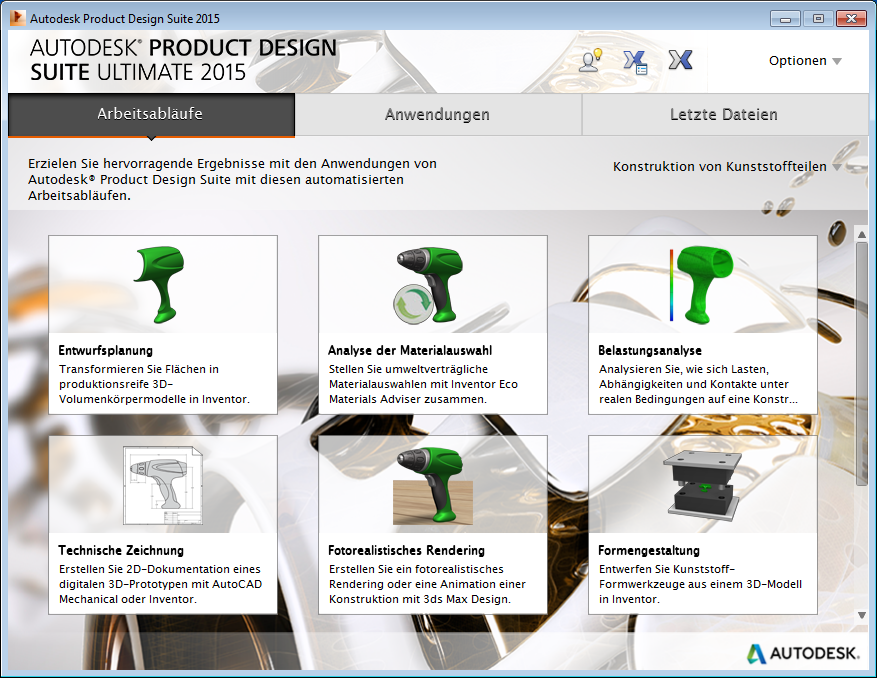
Task: Open the Technische Zeichnung drawing sheet image
Action: pyautogui.click(x=163, y=485)
